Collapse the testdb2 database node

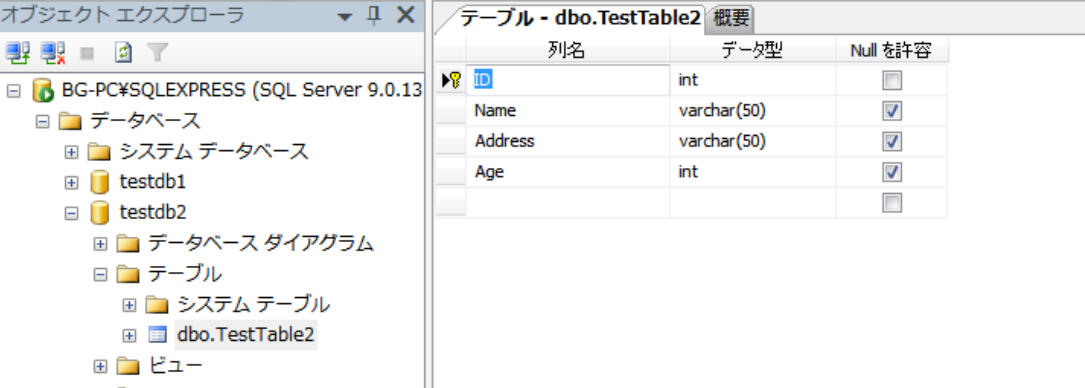click(x=71, y=213)
